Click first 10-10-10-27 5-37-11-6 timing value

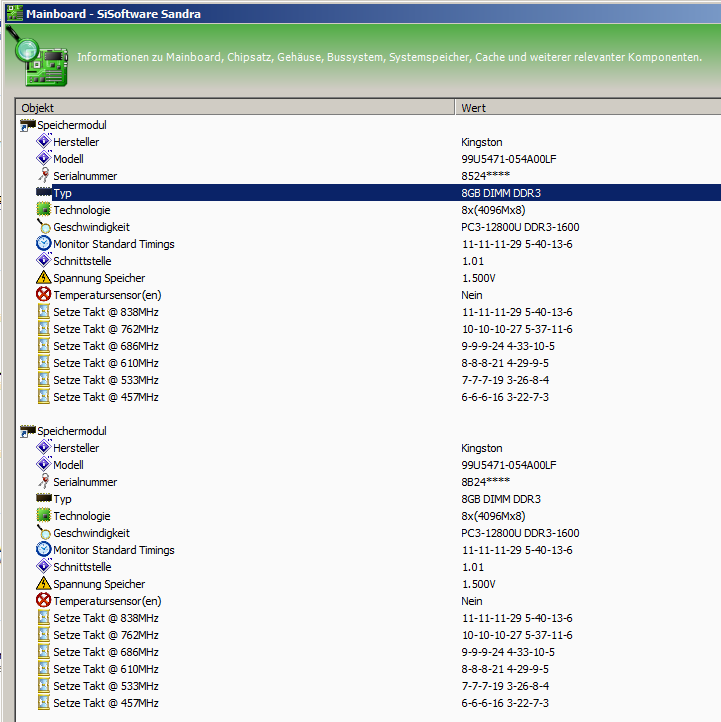[517, 329]
